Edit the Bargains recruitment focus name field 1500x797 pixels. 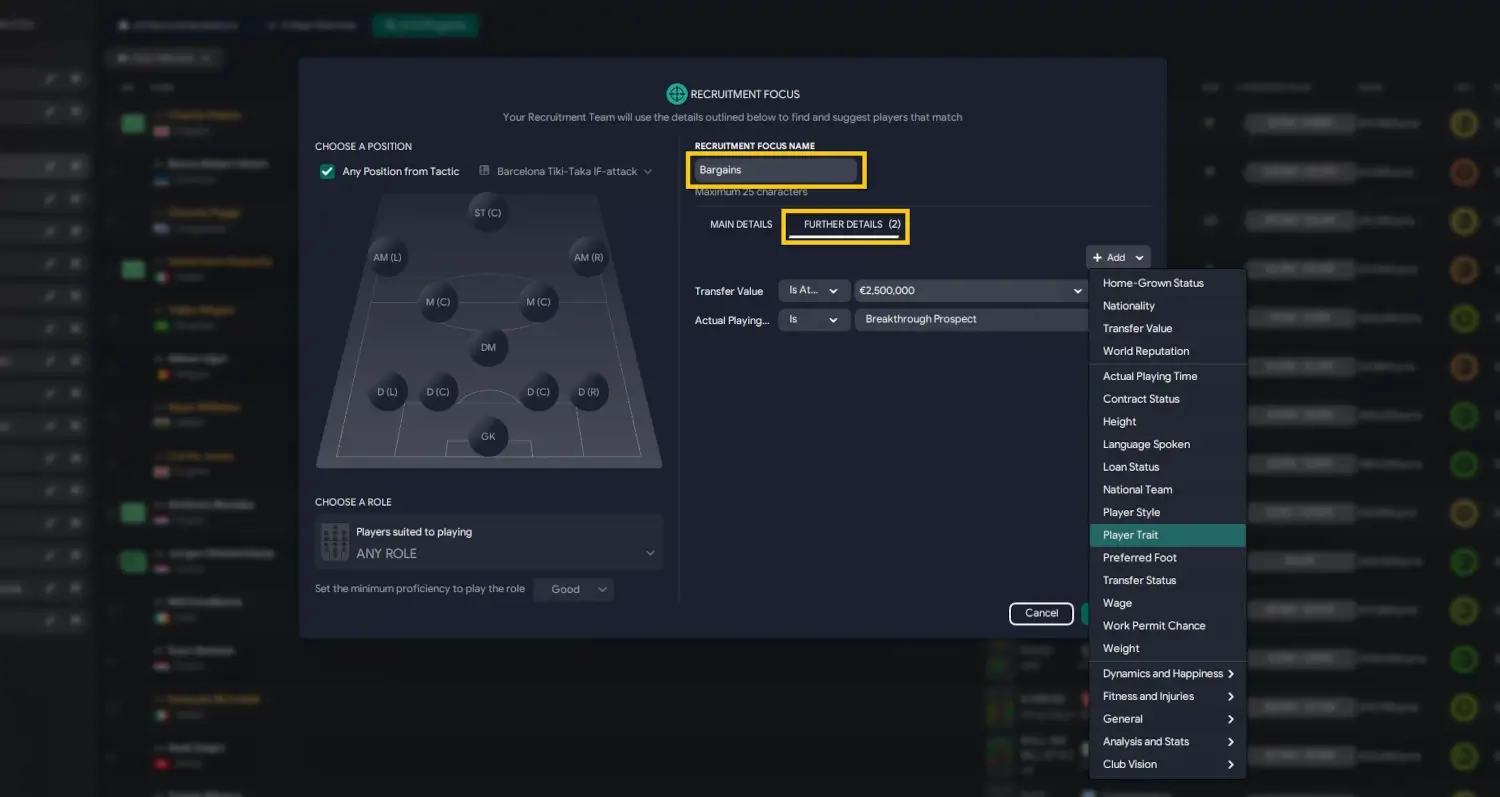click(x=776, y=170)
